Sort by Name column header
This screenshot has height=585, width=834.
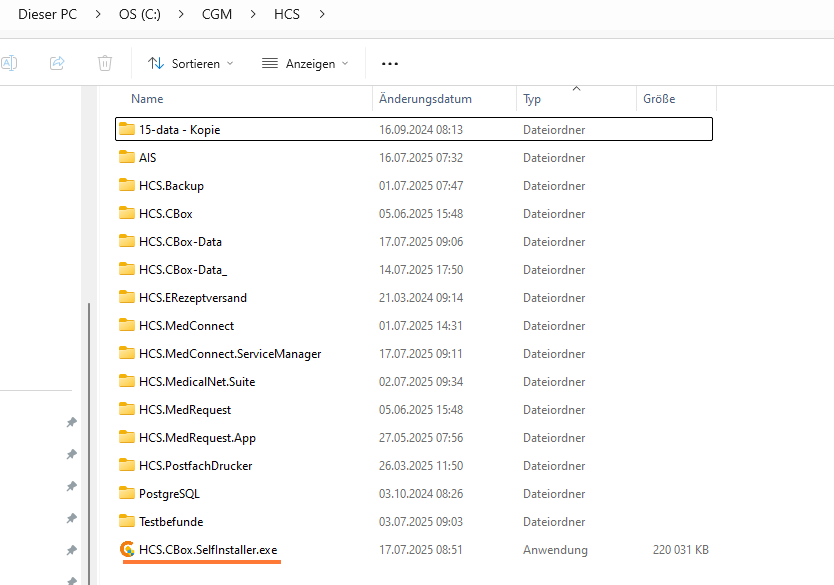point(147,99)
